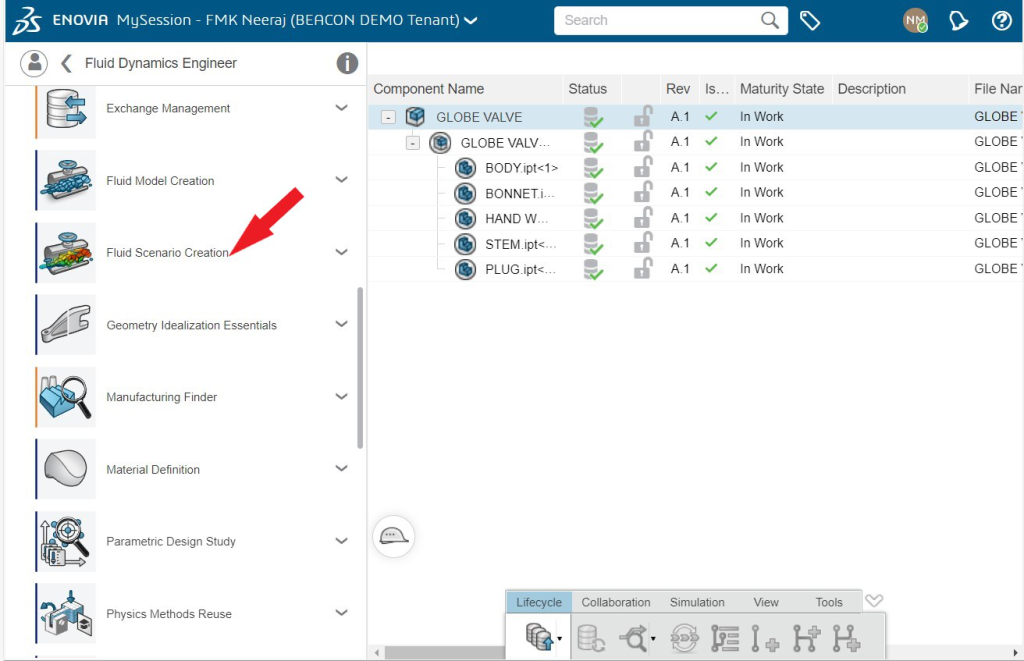Click the lock icon for GLOBE VALVE root row
This screenshot has height=661, width=1024.
pyautogui.click(x=643, y=117)
